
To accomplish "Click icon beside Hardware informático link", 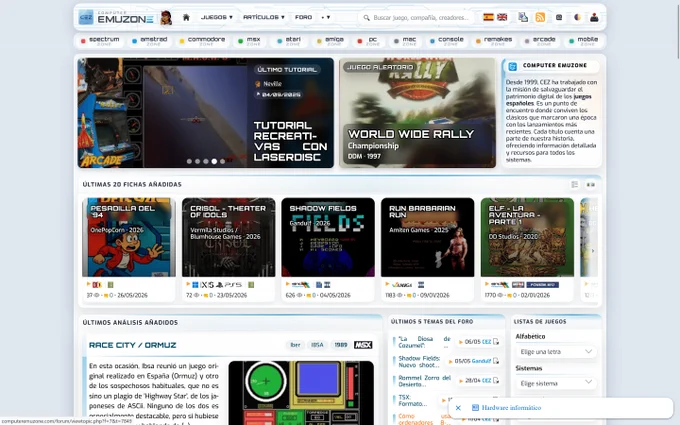I will (x=475, y=408).
